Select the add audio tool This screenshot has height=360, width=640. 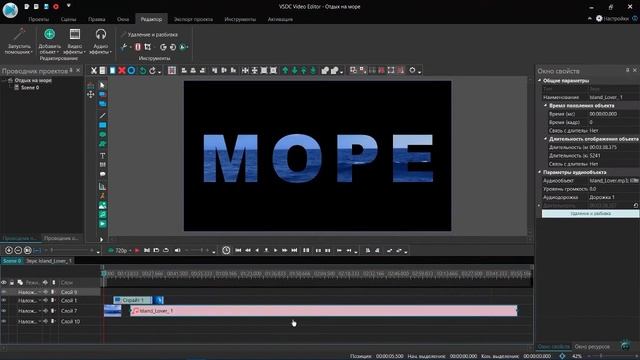102,215
